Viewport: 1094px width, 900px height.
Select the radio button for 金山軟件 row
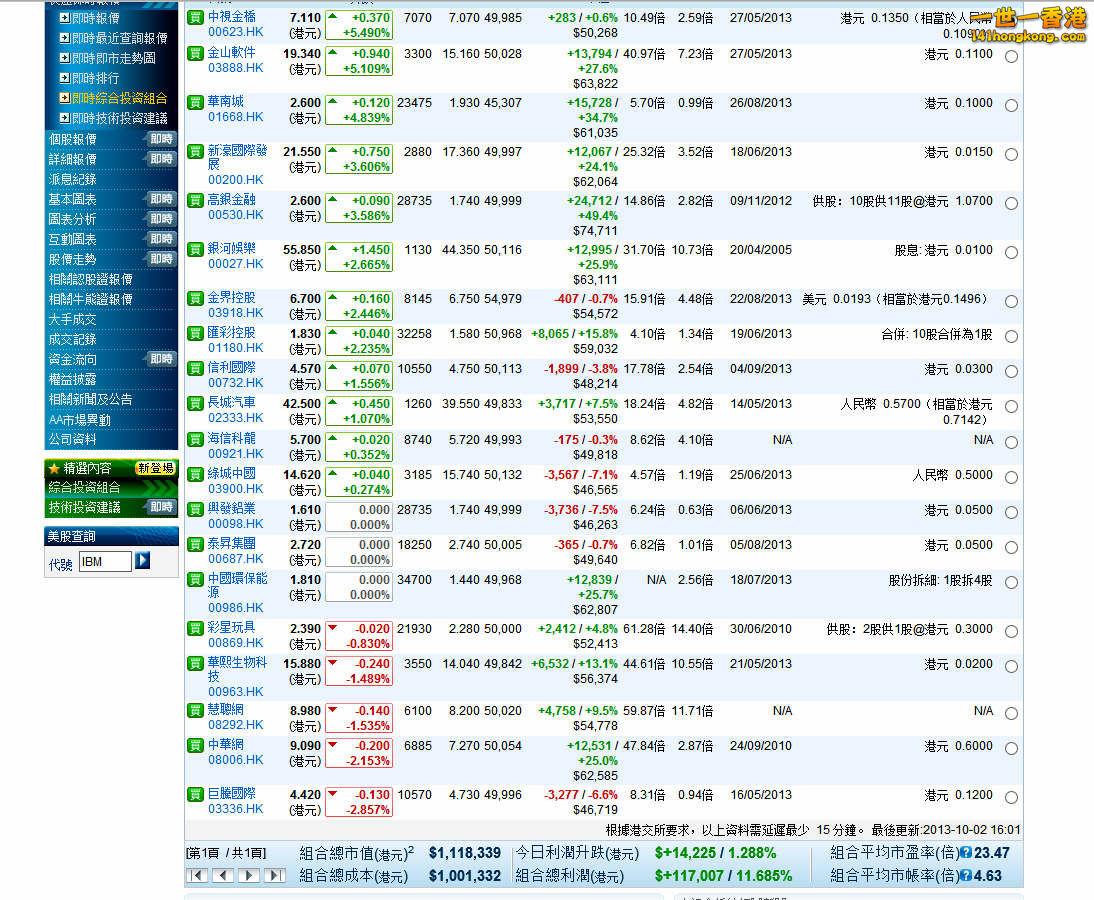click(x=1011, y=57)
